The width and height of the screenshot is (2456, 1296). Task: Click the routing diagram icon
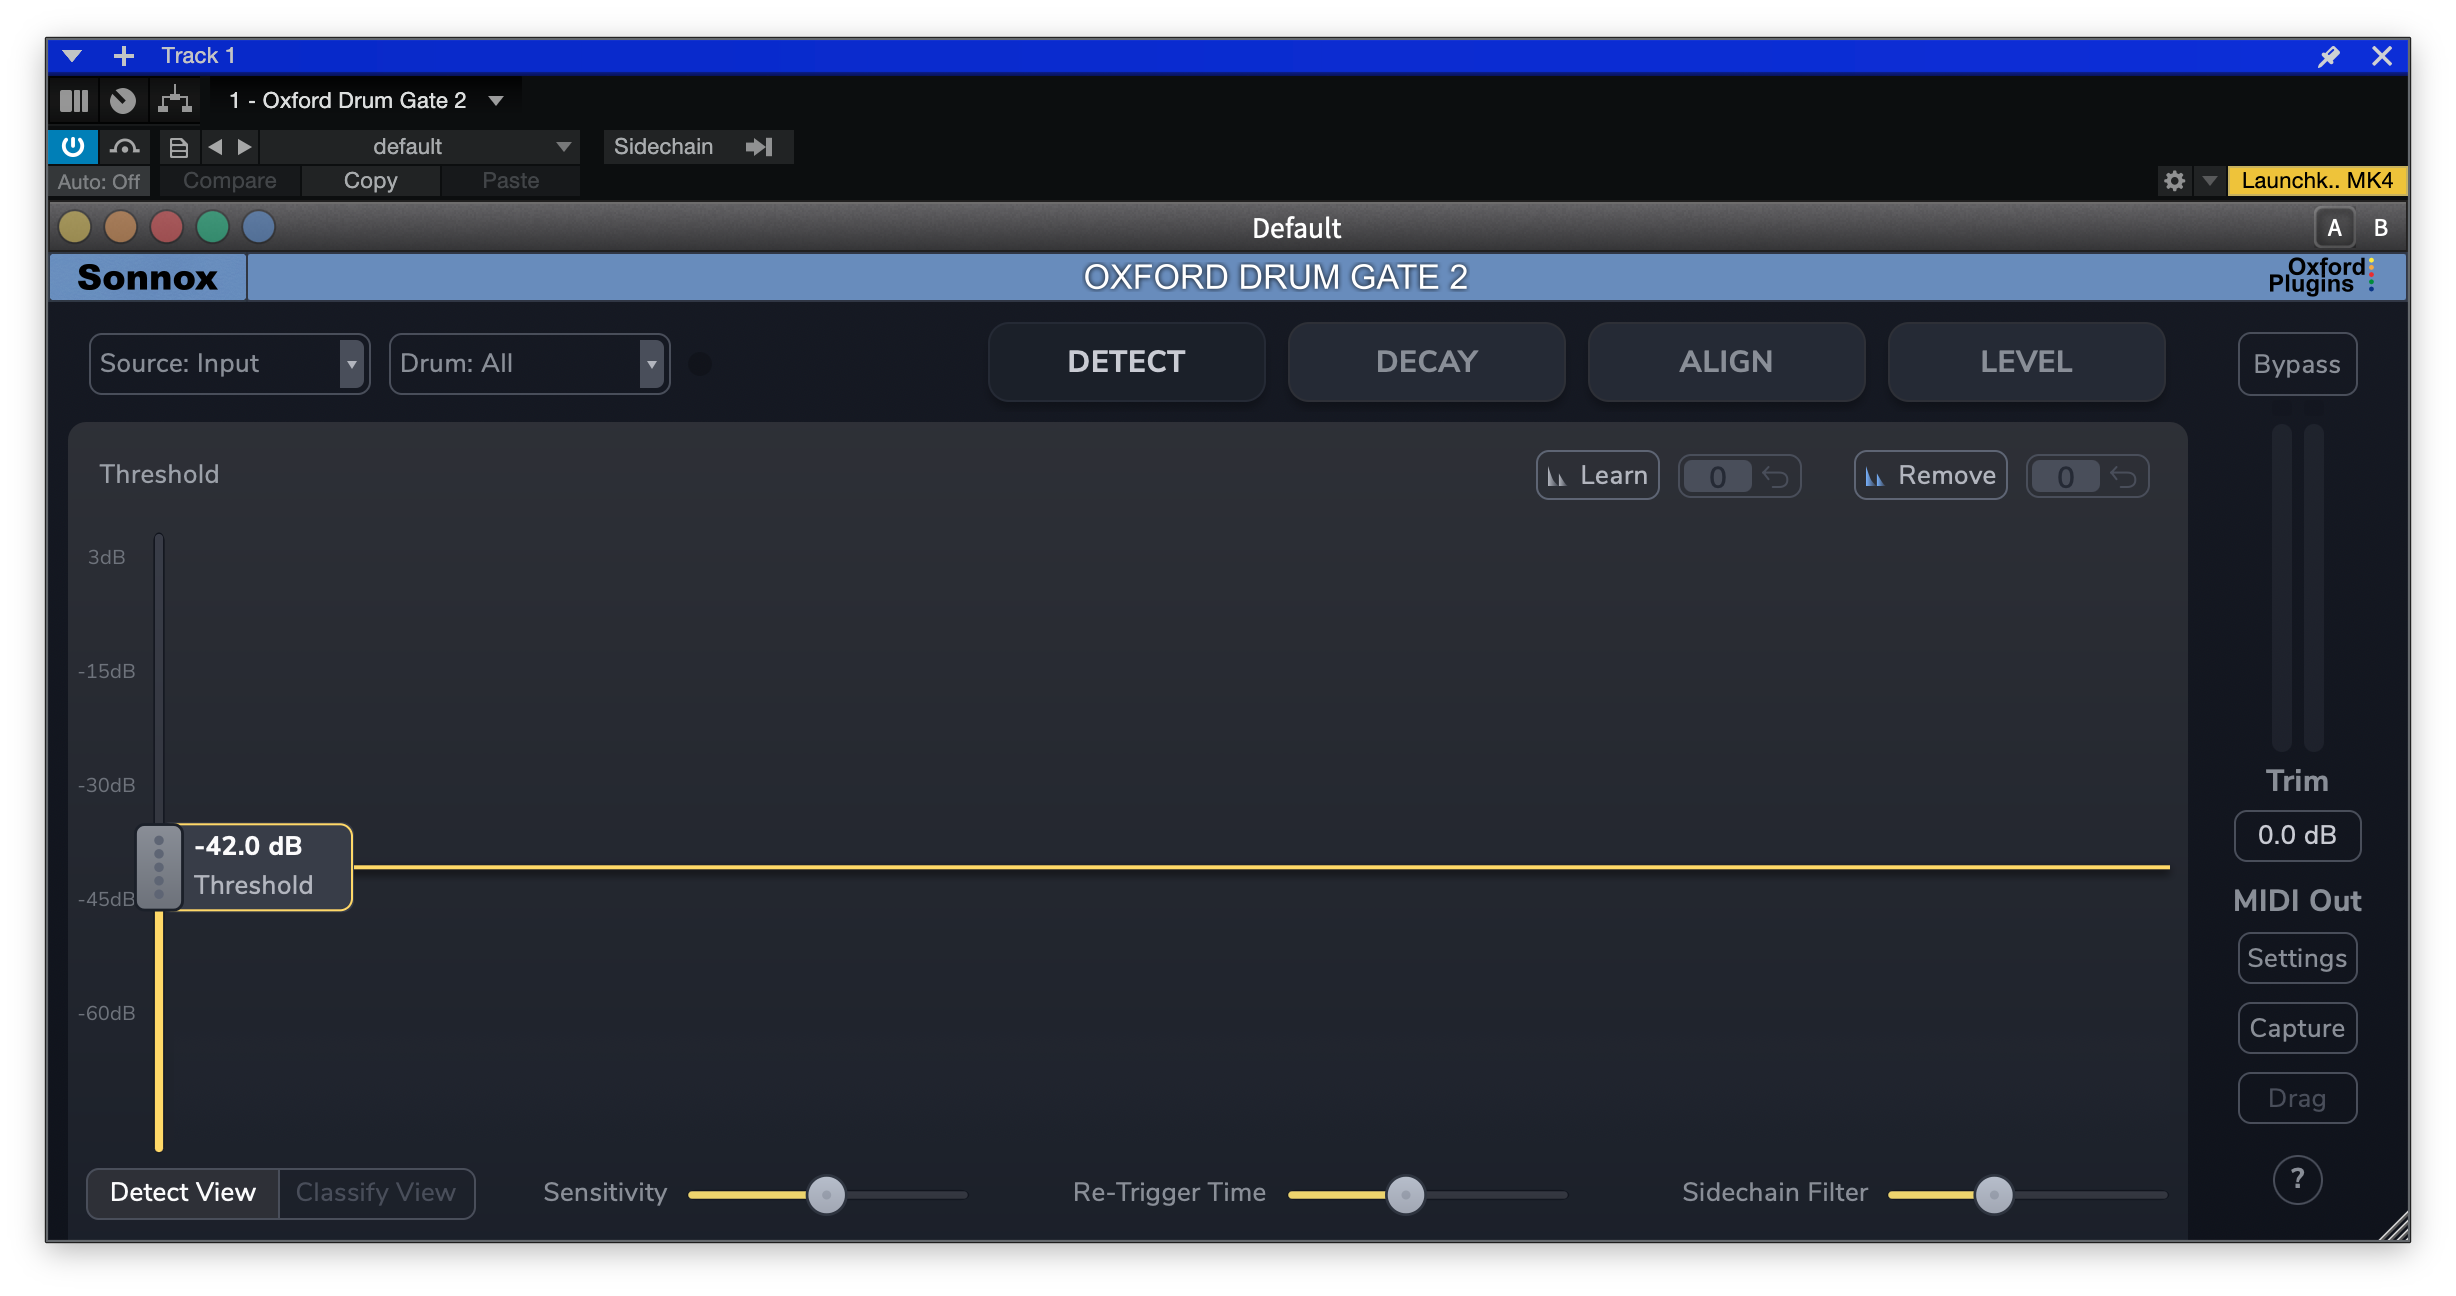pos(175,101)
